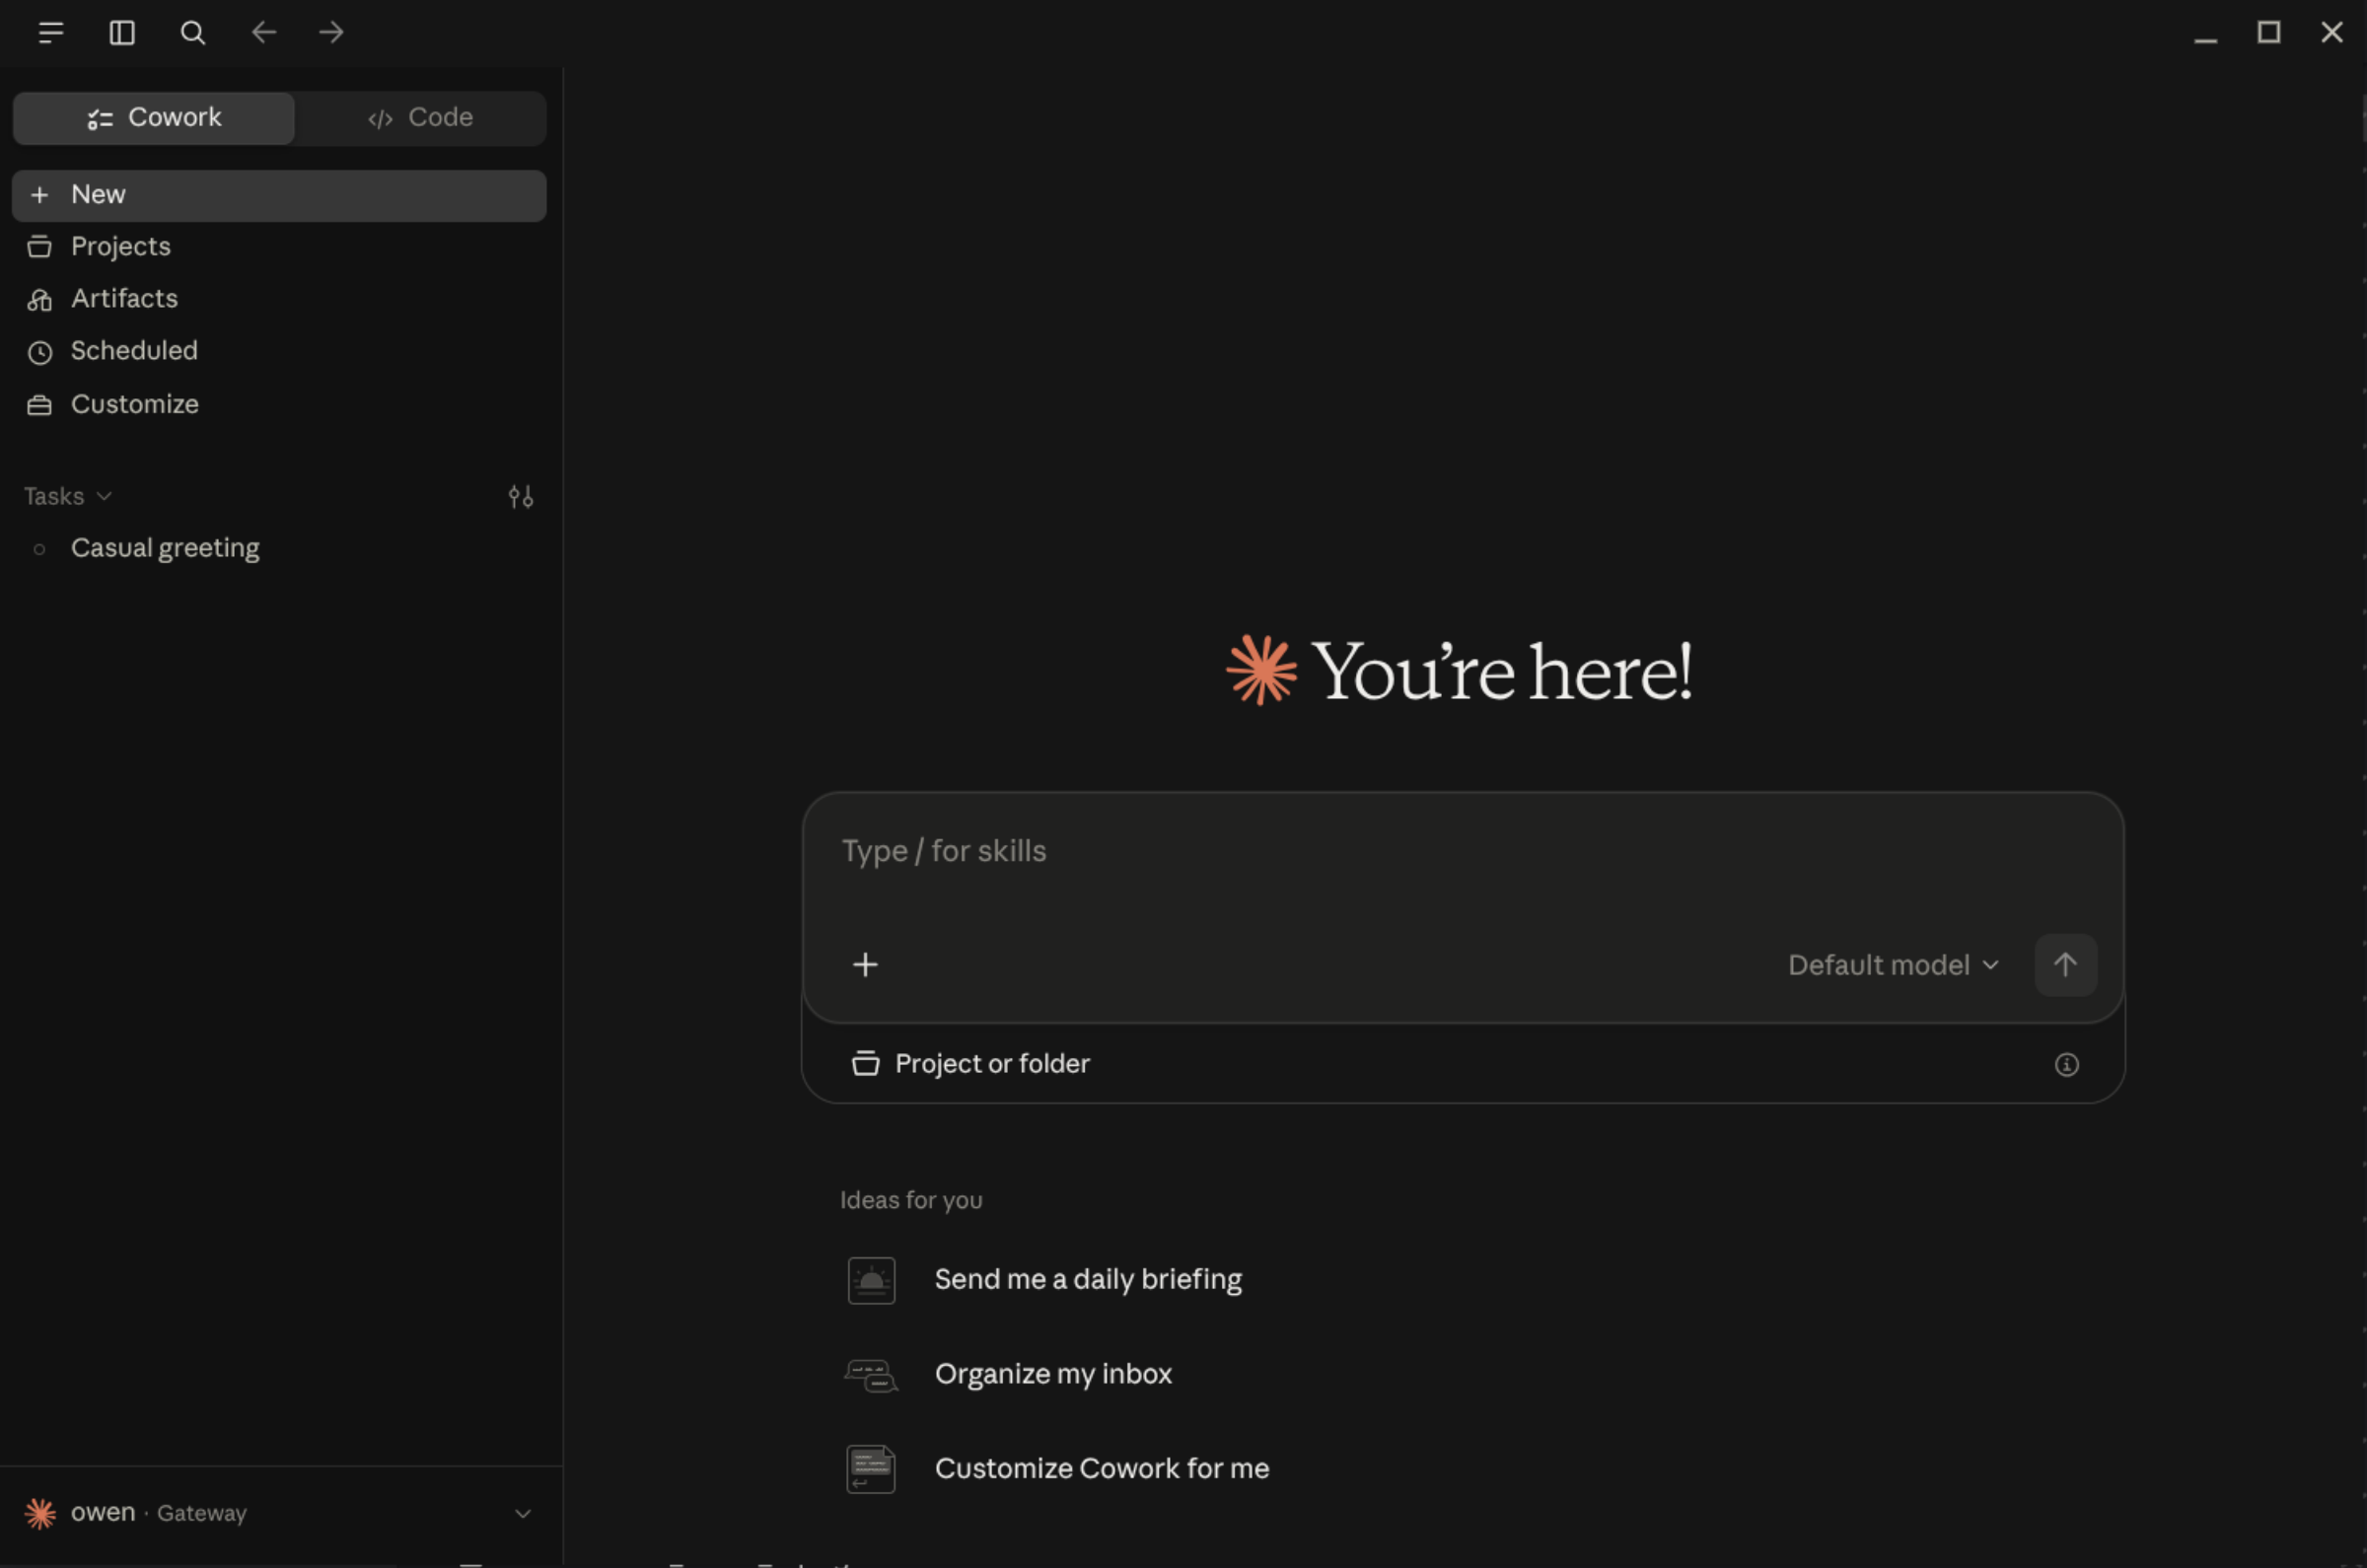
Task: Click the Artifacts shapes icon
Action: 39,300
